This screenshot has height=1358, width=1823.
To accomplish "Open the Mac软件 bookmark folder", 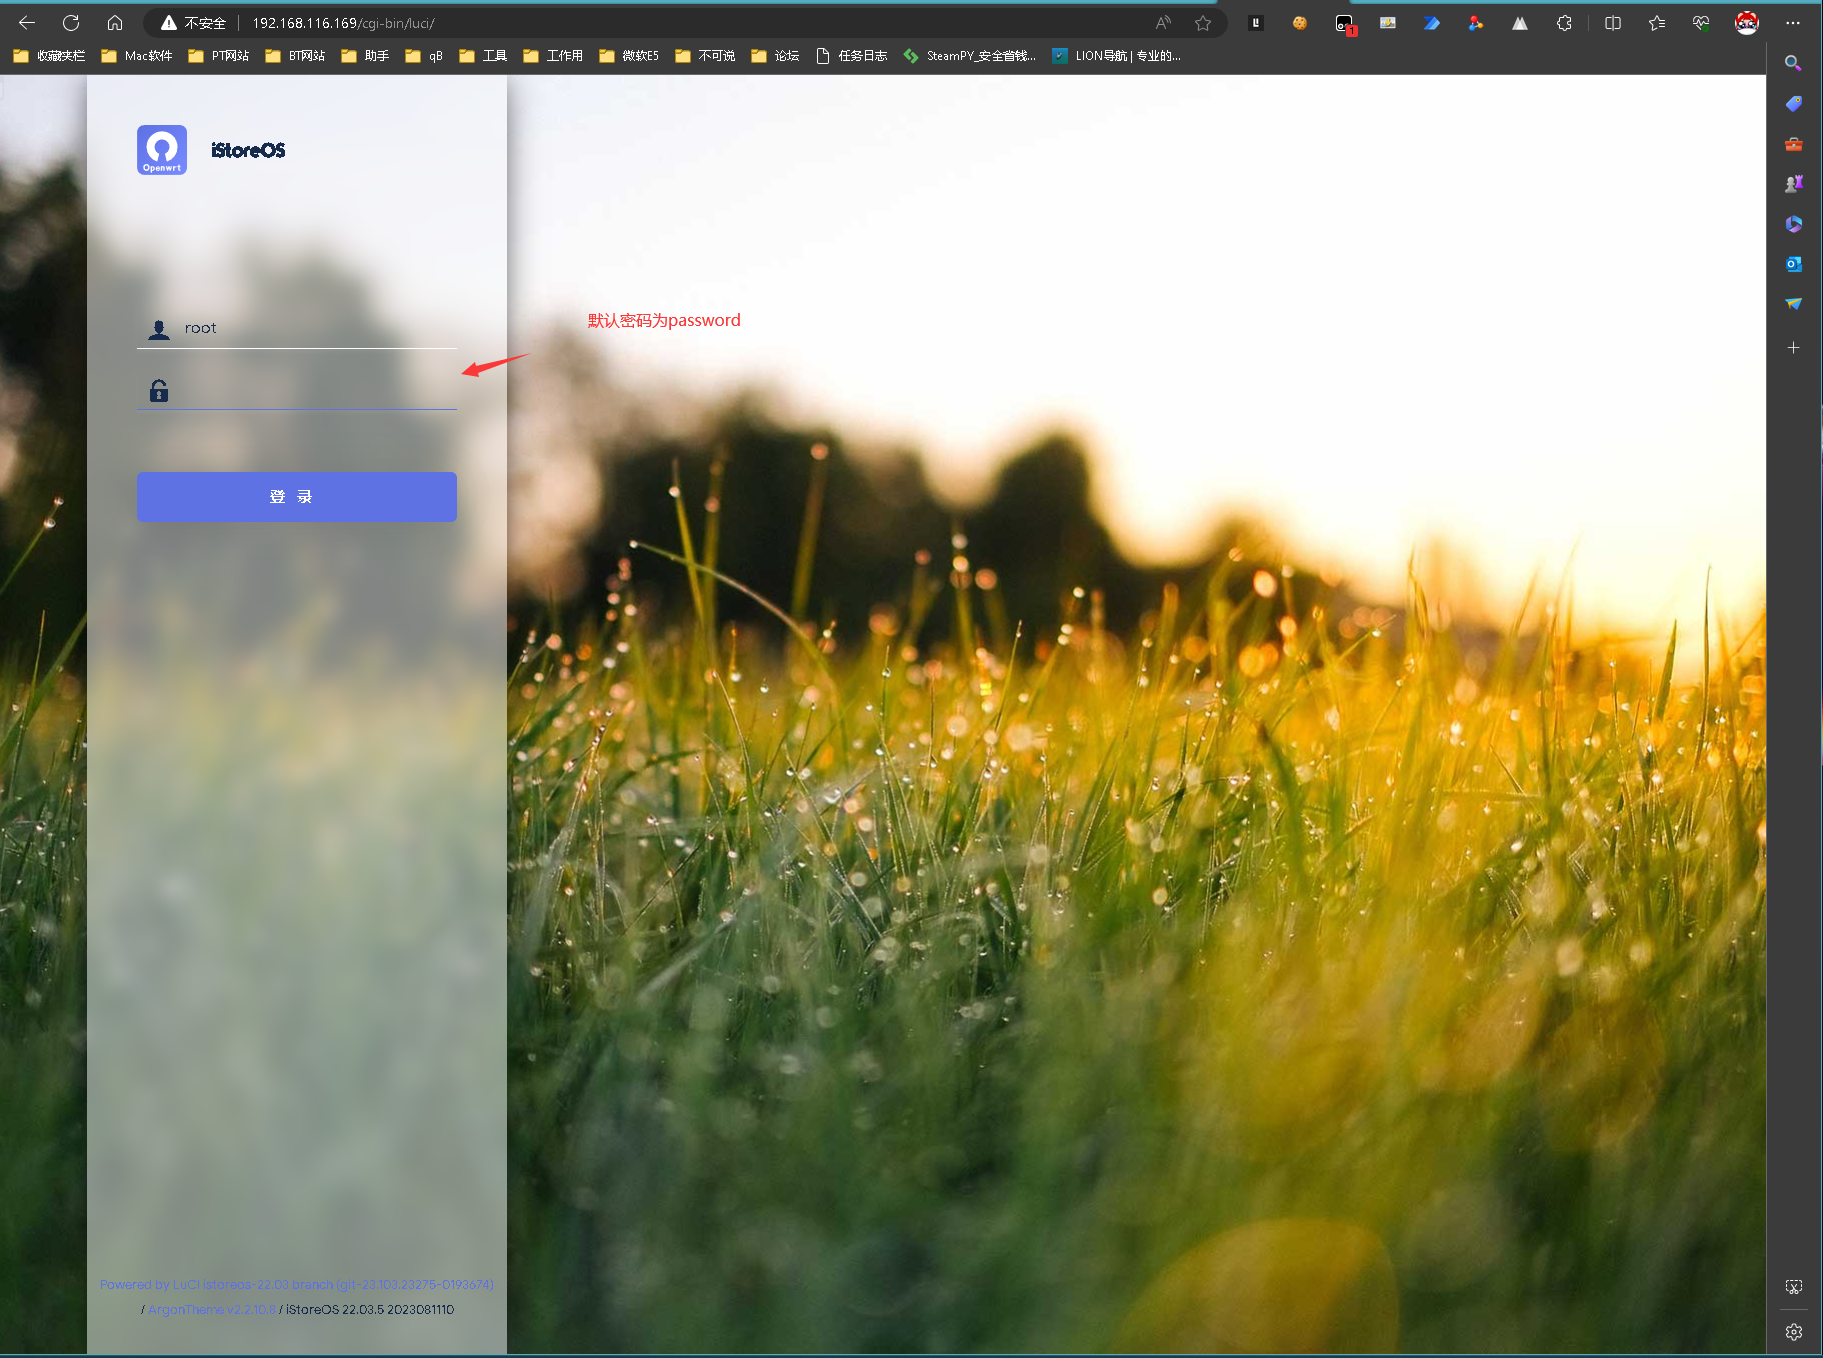I will click(137, 56).
